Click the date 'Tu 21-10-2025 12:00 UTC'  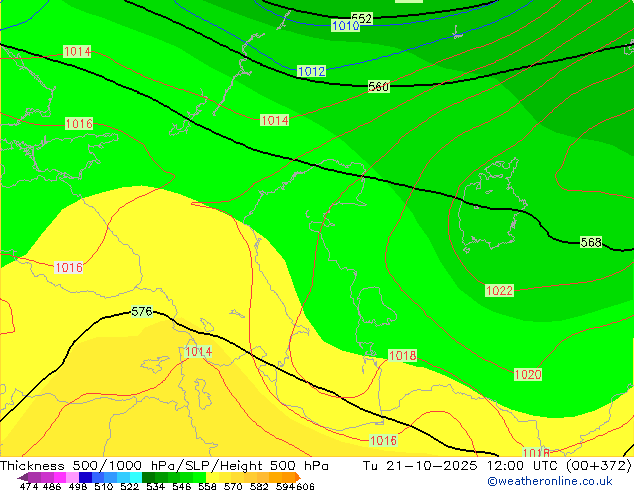pyautogui.click(x=460, y=466)
